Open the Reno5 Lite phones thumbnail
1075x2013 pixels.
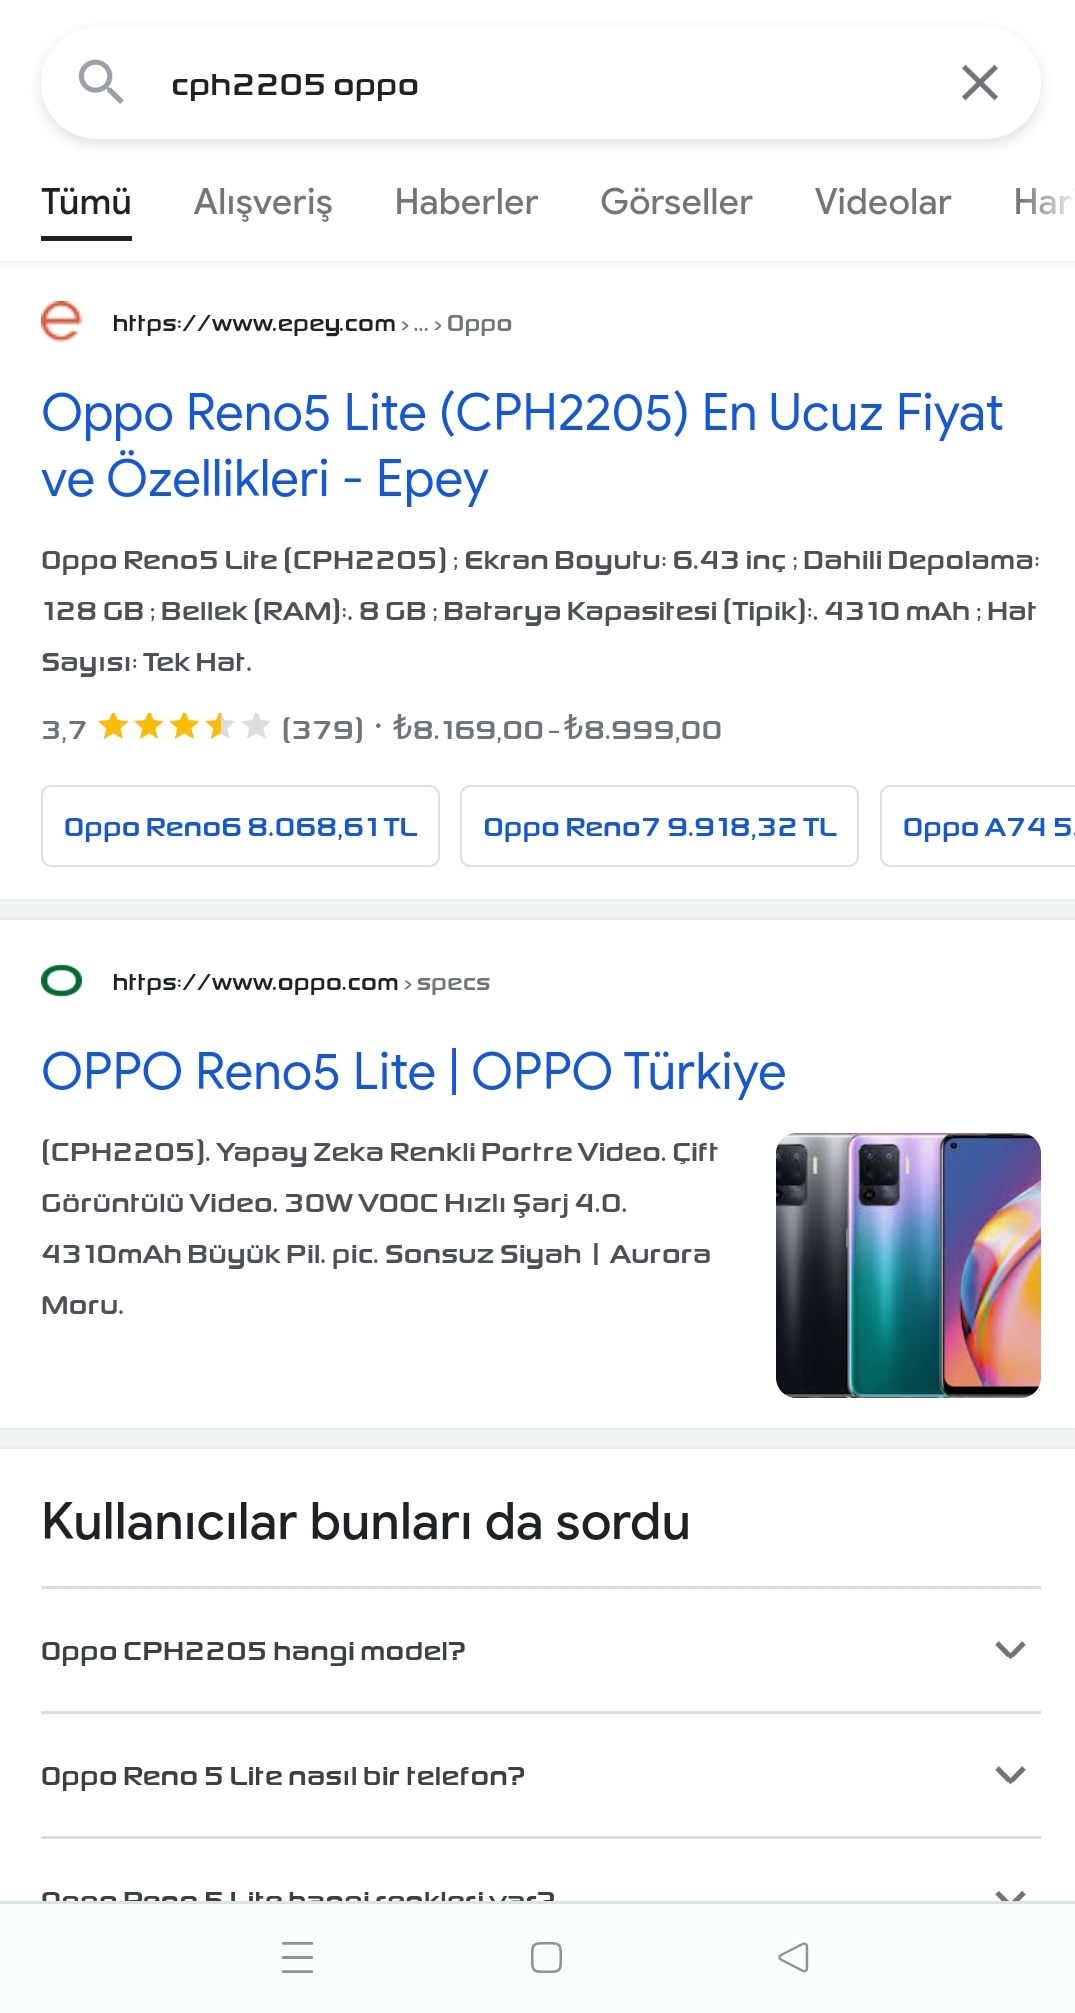coord(908,1265)
